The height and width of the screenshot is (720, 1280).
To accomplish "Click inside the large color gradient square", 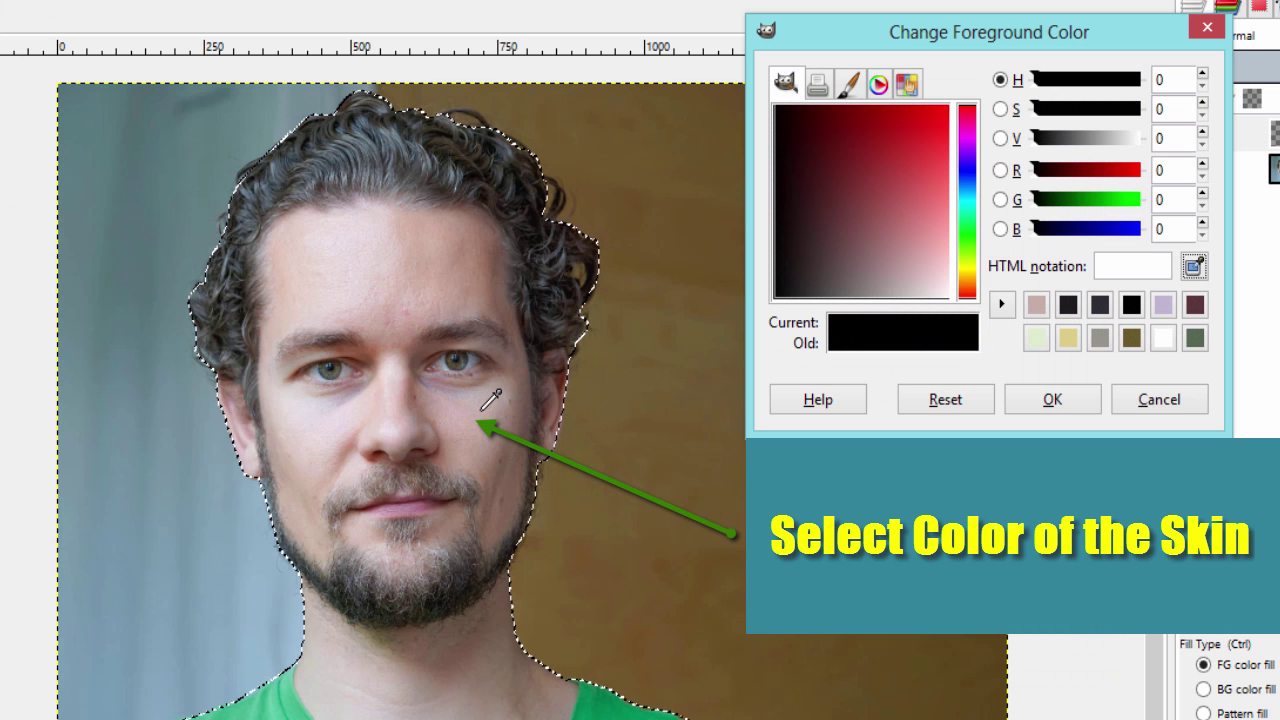I will pyautogui.click(x=861, y=201).
